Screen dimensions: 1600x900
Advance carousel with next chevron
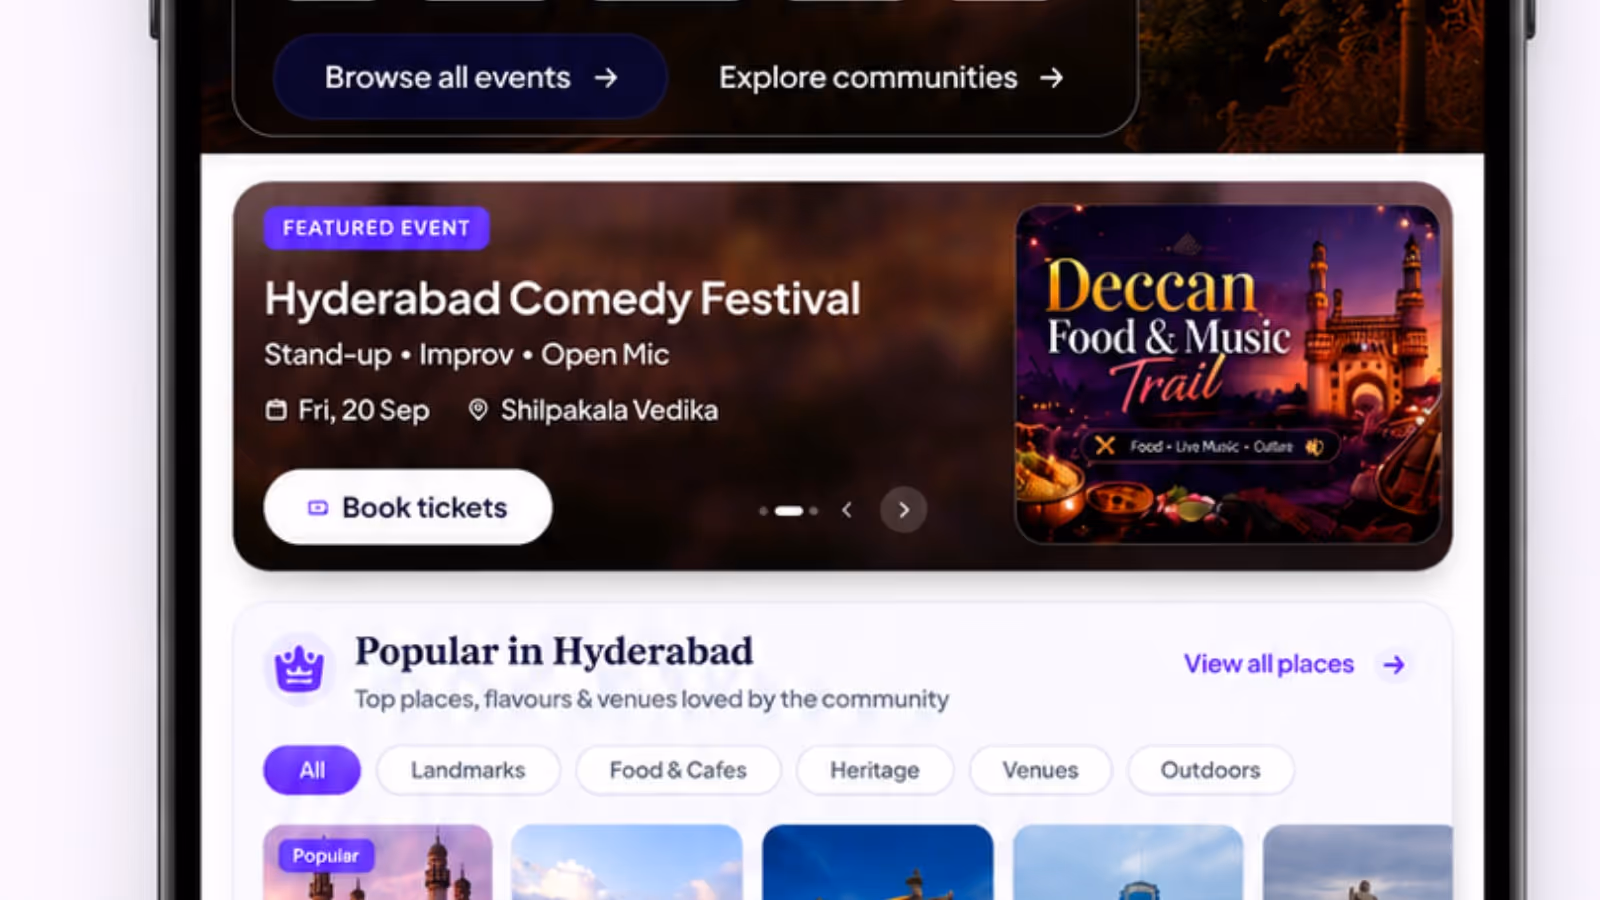click(903, 510)
